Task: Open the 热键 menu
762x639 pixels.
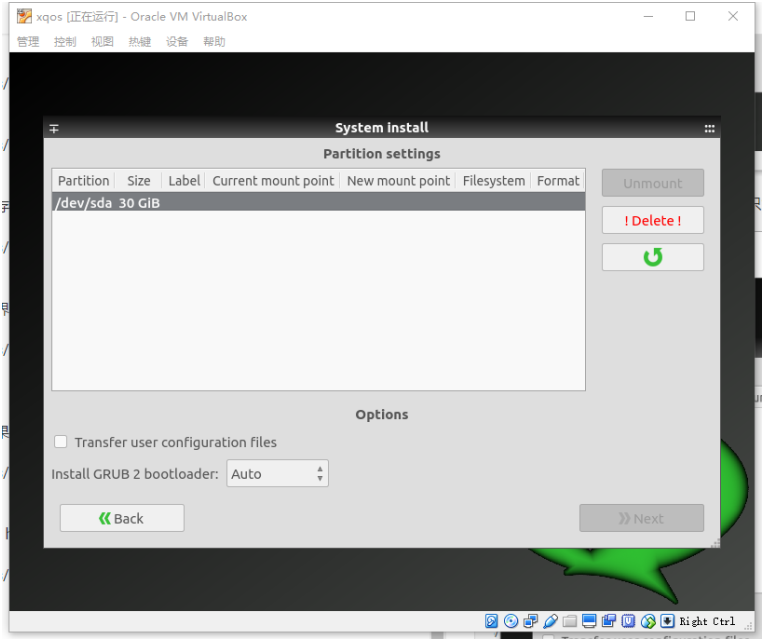Action: point(140,42)
